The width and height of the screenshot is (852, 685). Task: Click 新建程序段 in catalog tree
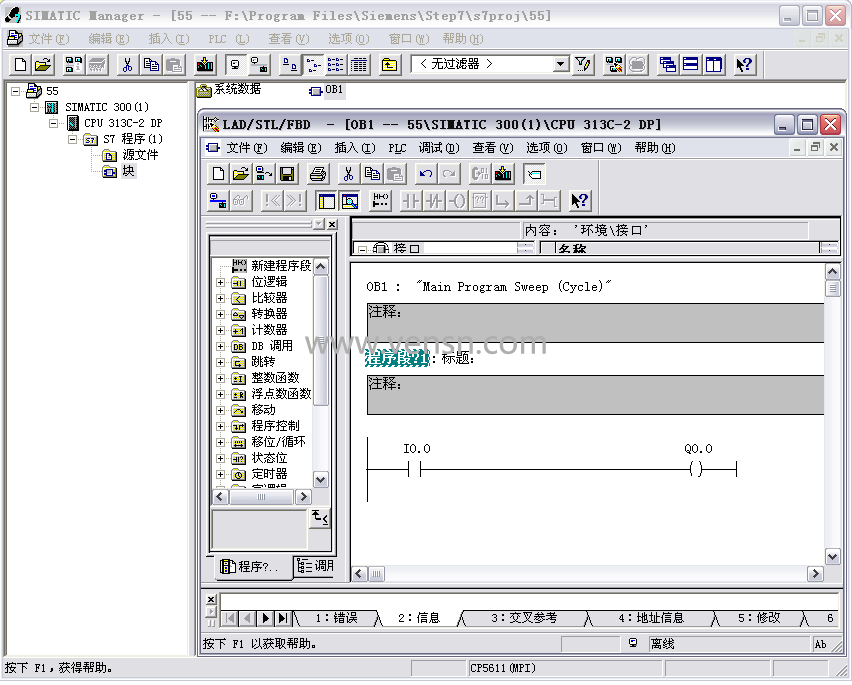tap(281, 266)
